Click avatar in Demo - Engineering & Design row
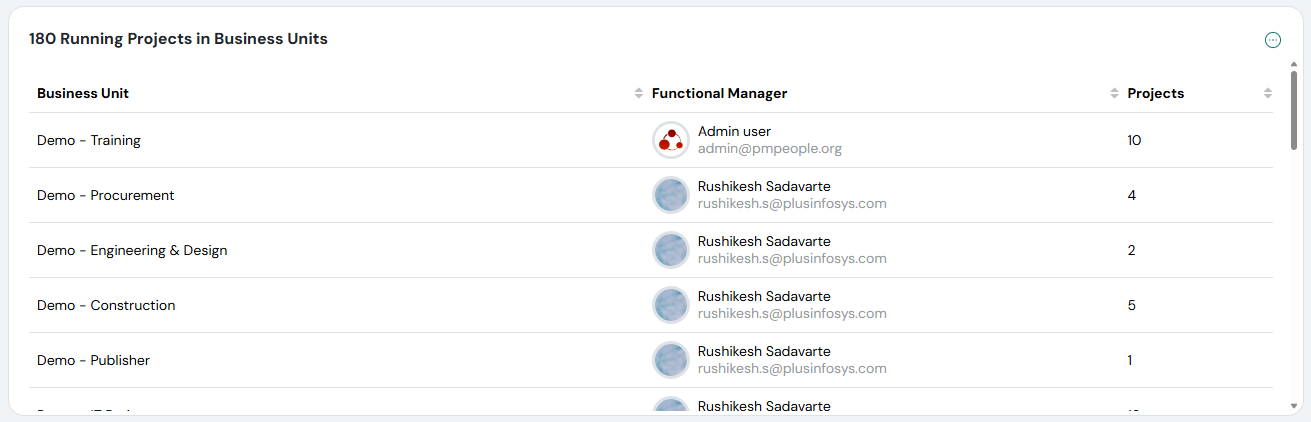Screen dimensions: 1311x422 670,250
